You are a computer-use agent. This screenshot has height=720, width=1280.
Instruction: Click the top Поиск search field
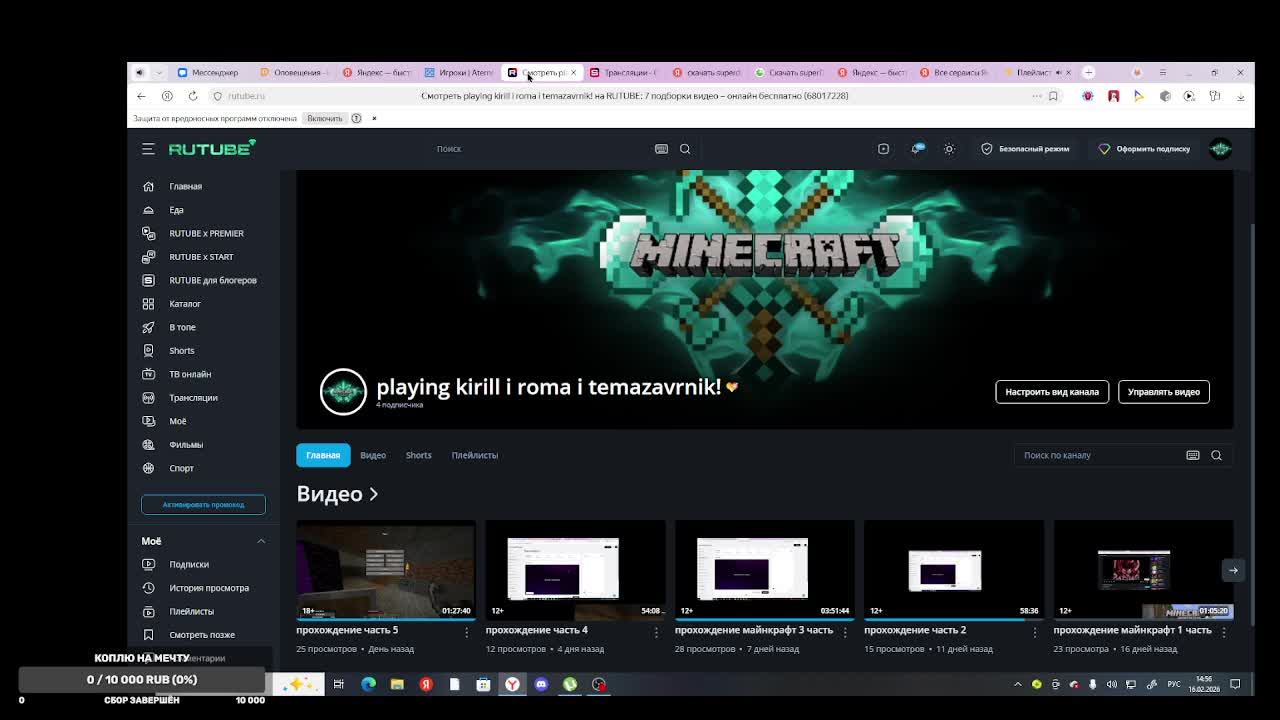coord(540,149)
